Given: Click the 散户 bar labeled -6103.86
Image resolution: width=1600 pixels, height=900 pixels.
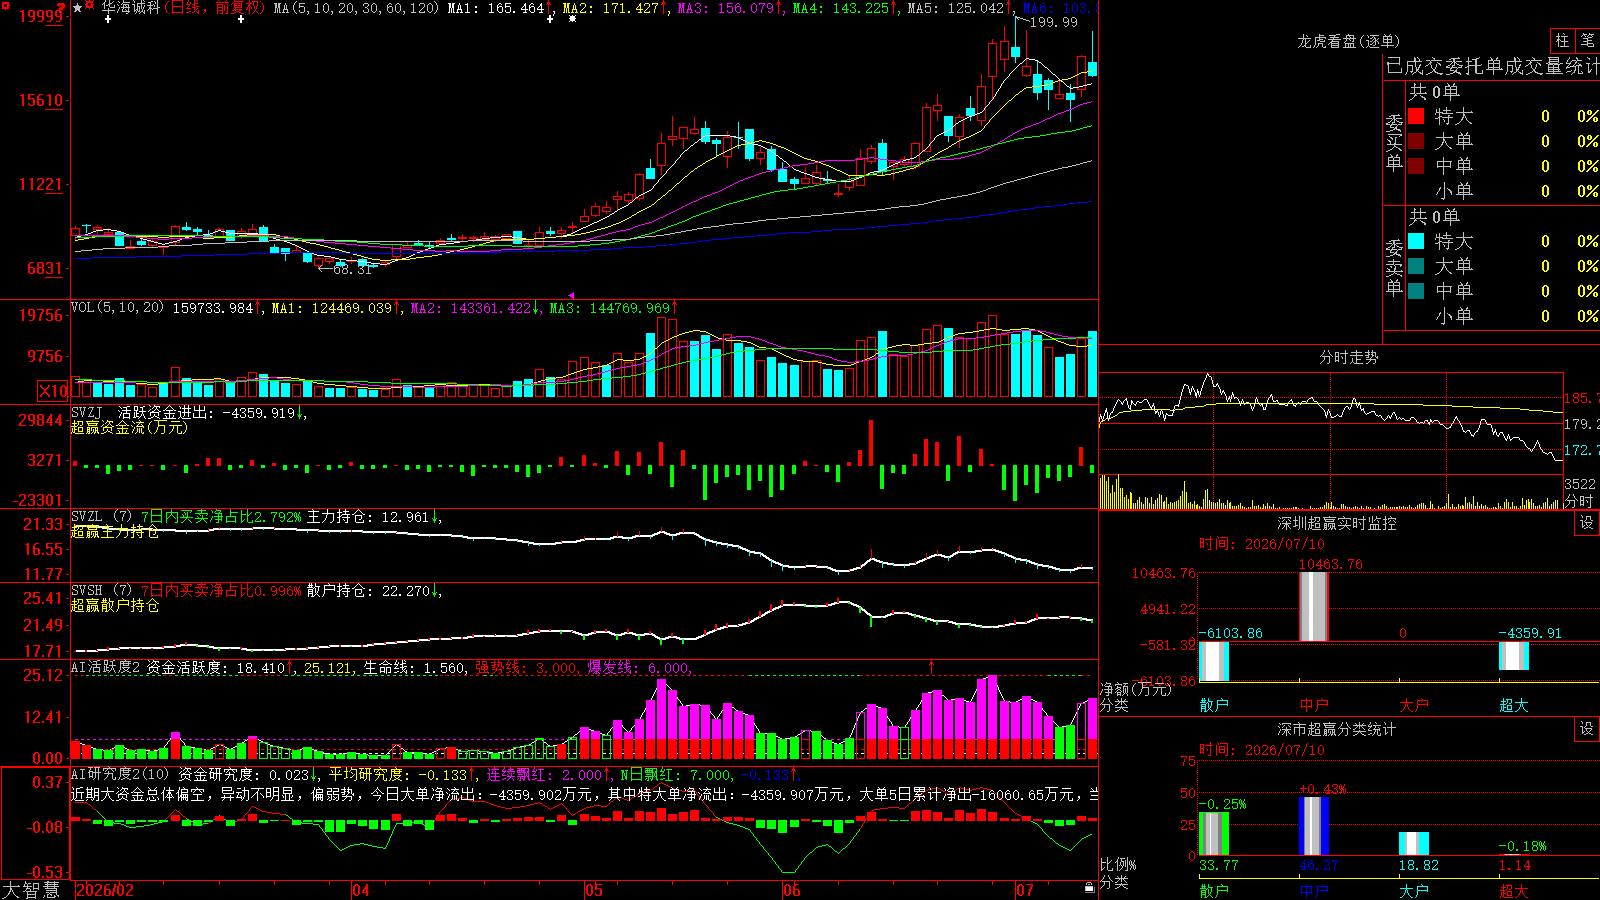Looking at the screenshot, I should click(1214, 662).
